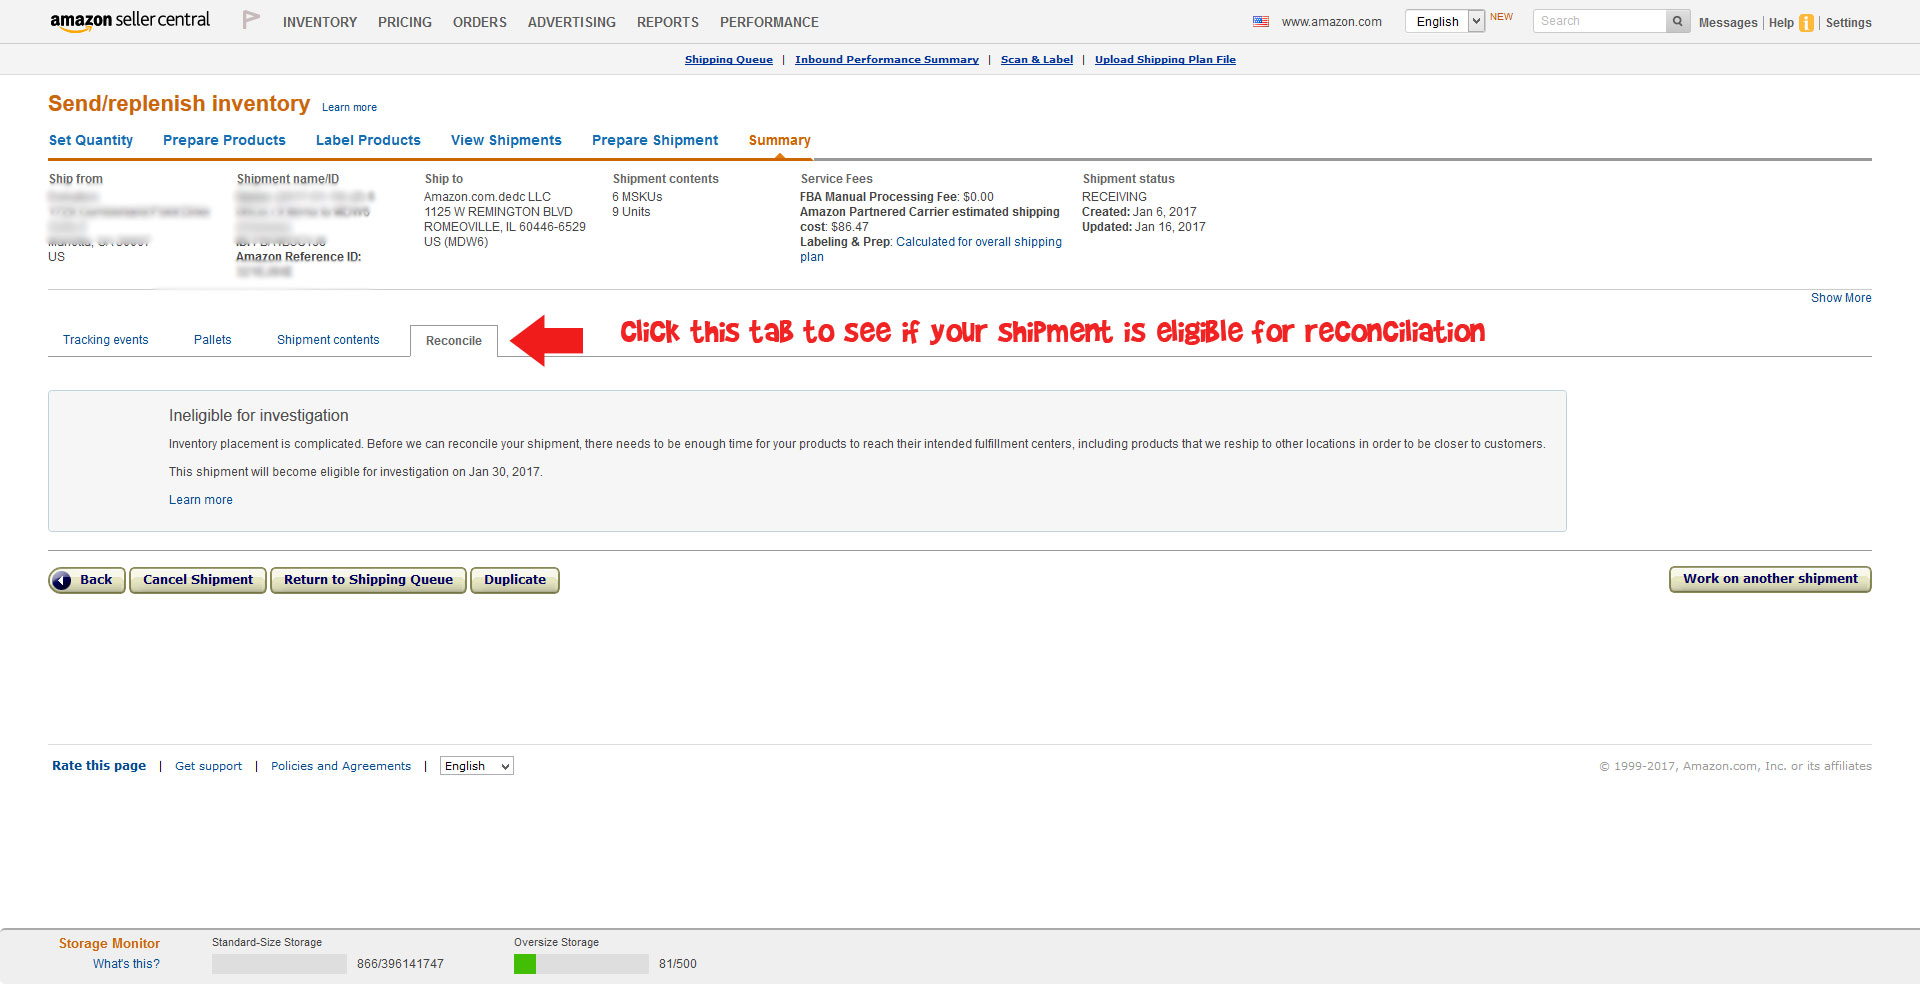The width and height of the screenshot is (1920, 984).
Task: Open the Help link in header
Action: pos(1781,22)
